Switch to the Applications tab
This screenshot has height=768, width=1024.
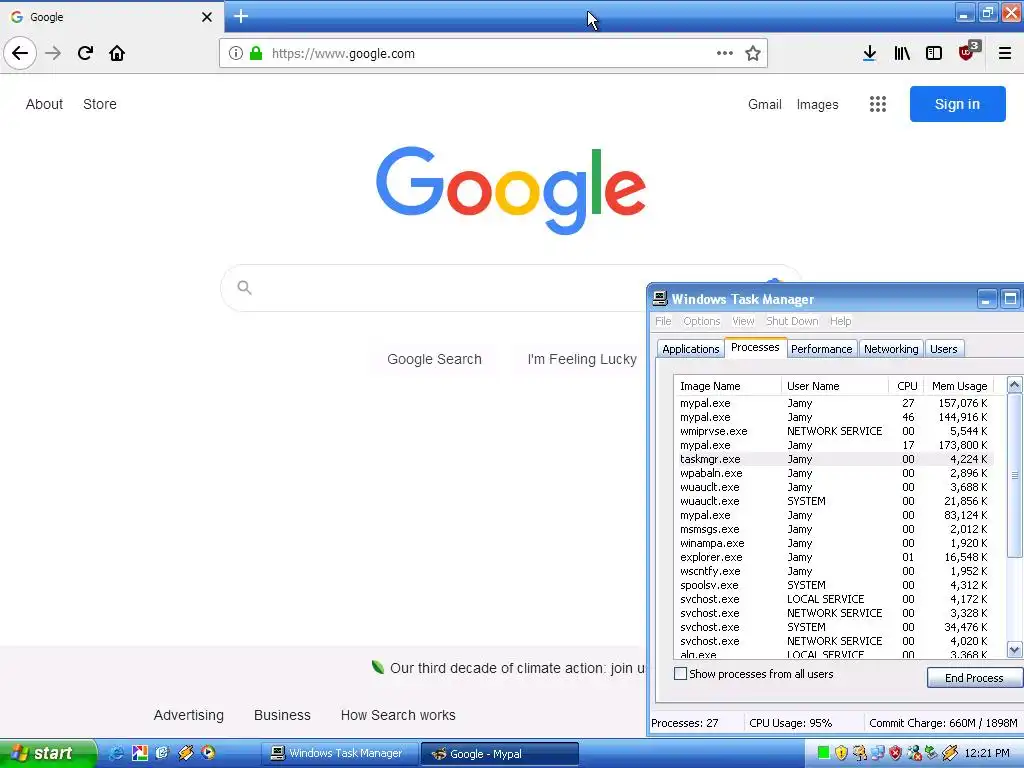[x=690, y=349]
